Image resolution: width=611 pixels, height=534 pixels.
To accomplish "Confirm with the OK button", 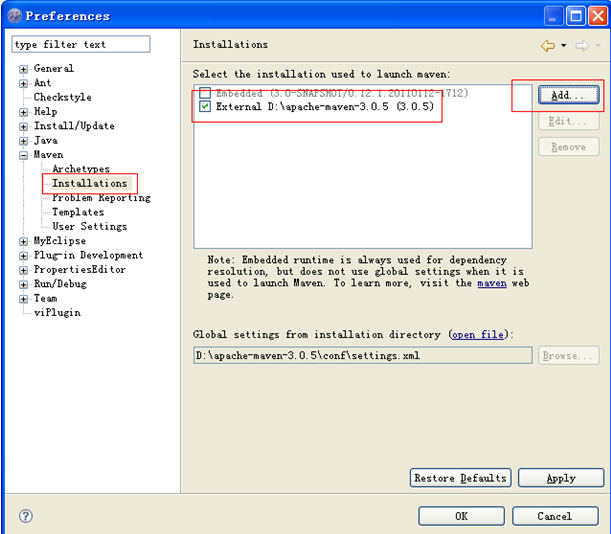I will tap(461, 516).
